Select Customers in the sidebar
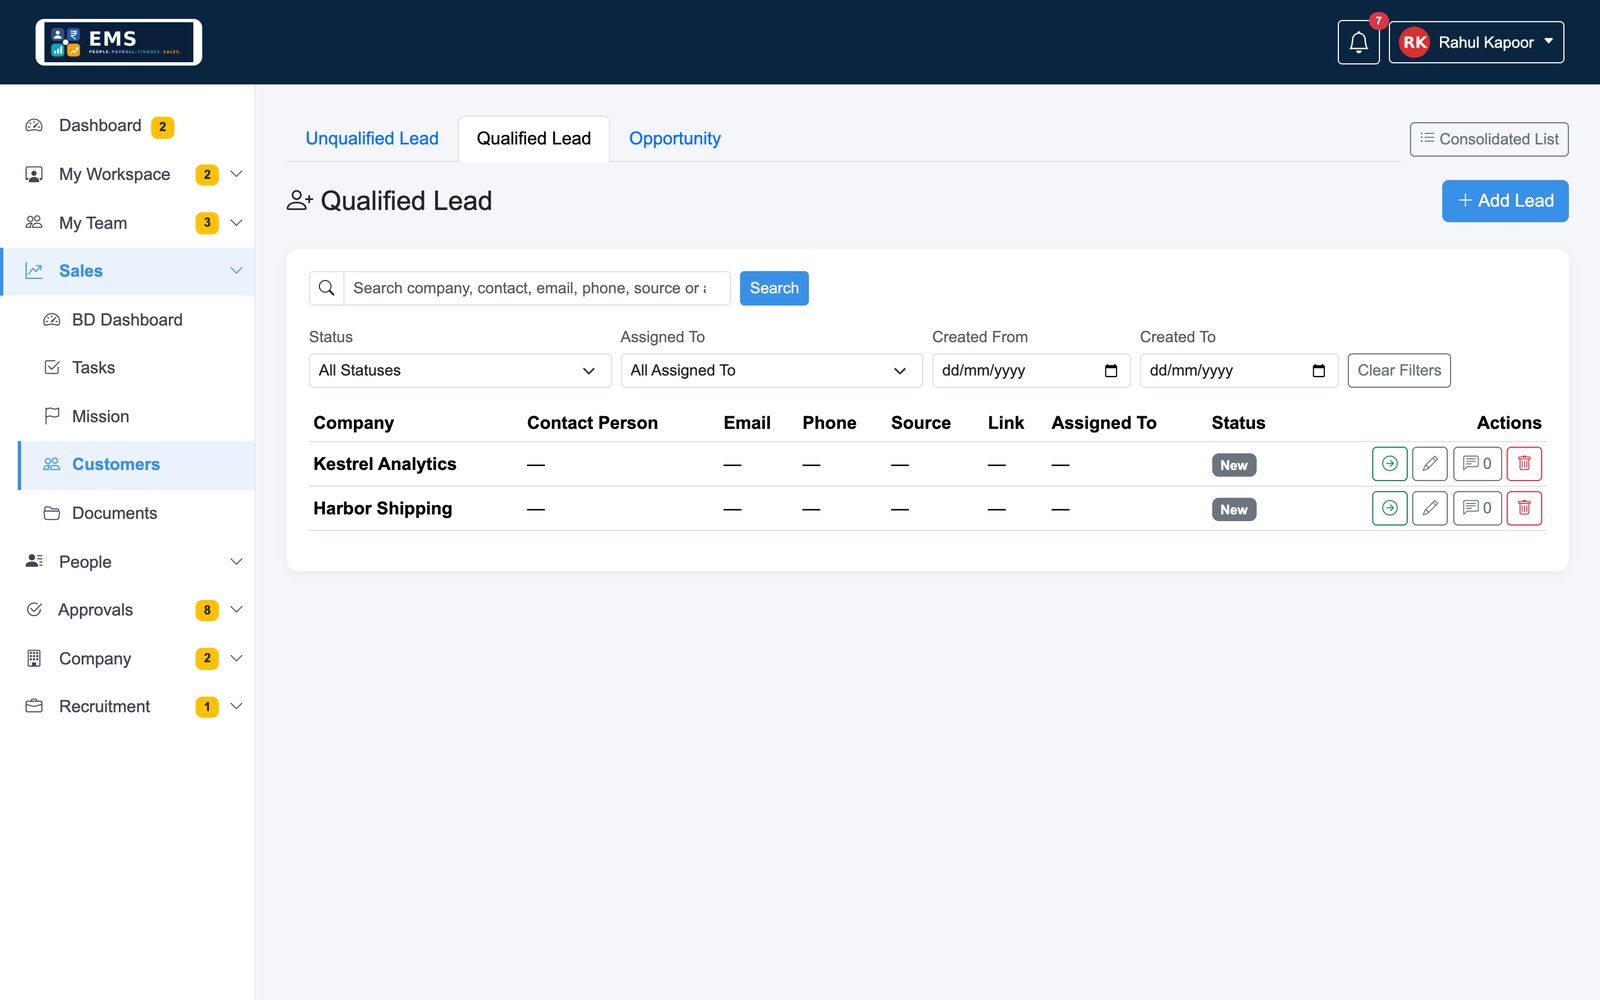Viewport: 1600px width, 1000px height. click(x=136, y=465)
